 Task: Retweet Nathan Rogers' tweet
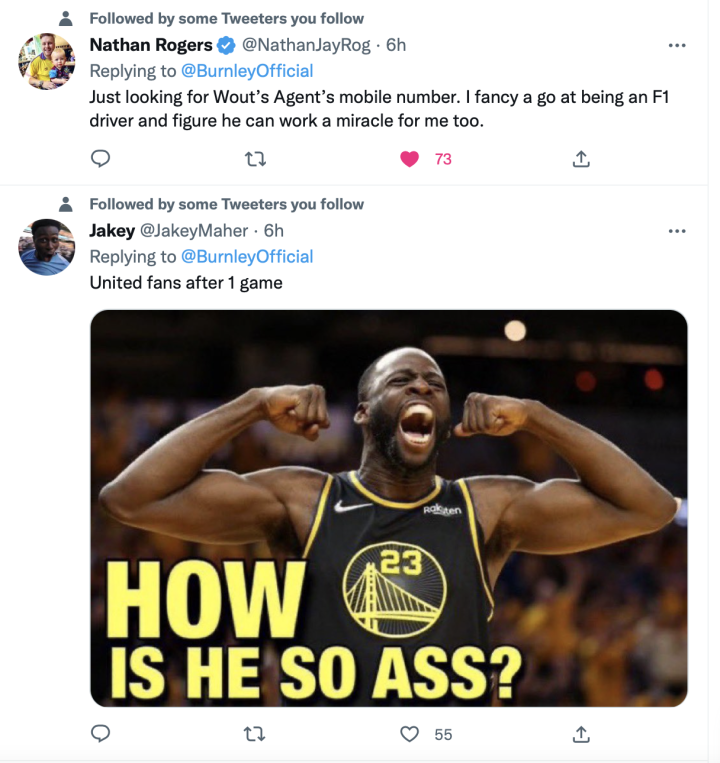255,158
